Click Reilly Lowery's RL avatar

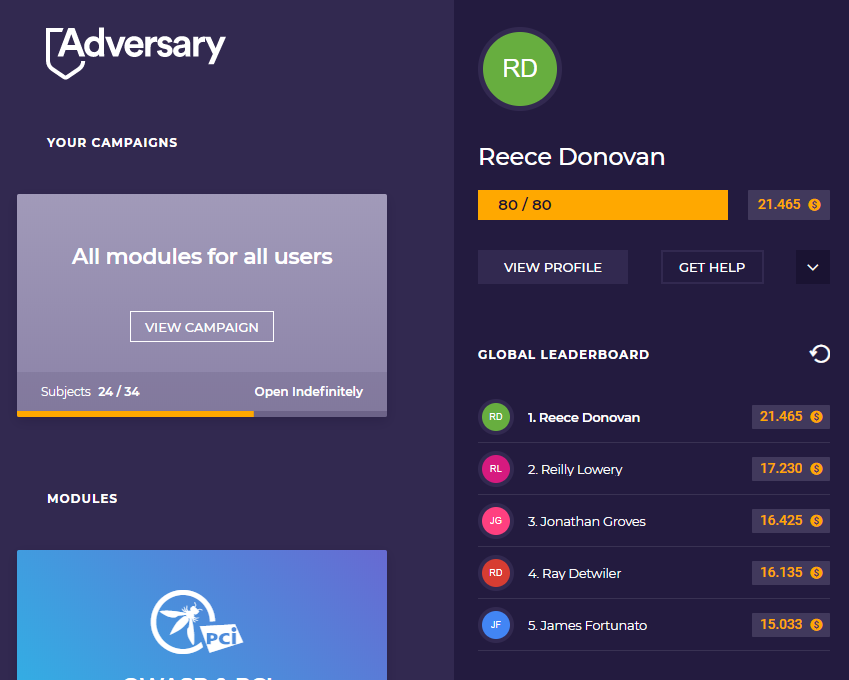point(496,469)
